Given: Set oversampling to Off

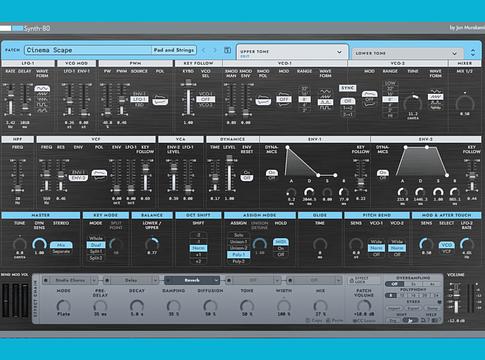Looking at the screenshot, I should pos(394,284).
